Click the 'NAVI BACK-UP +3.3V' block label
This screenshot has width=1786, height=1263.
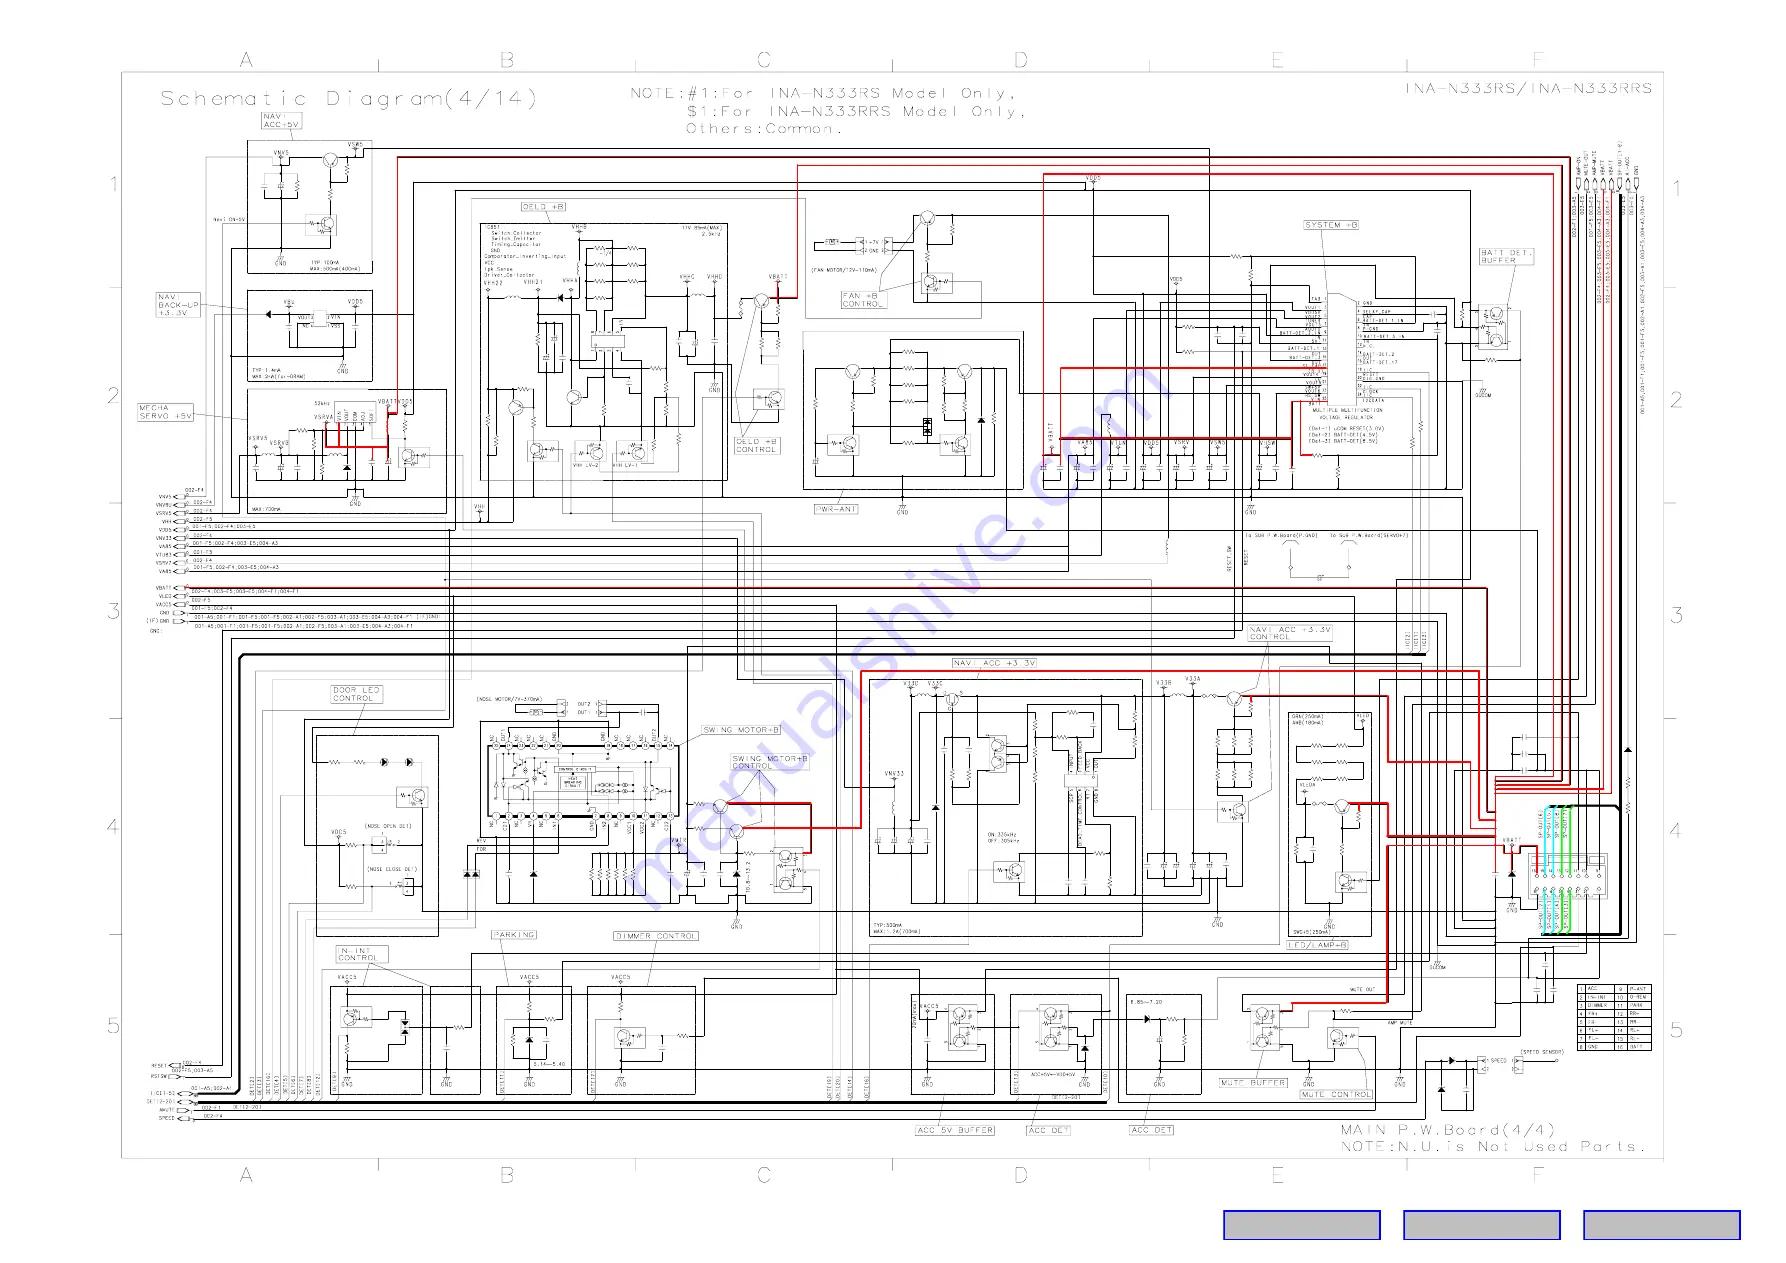[x=178, y=305]
